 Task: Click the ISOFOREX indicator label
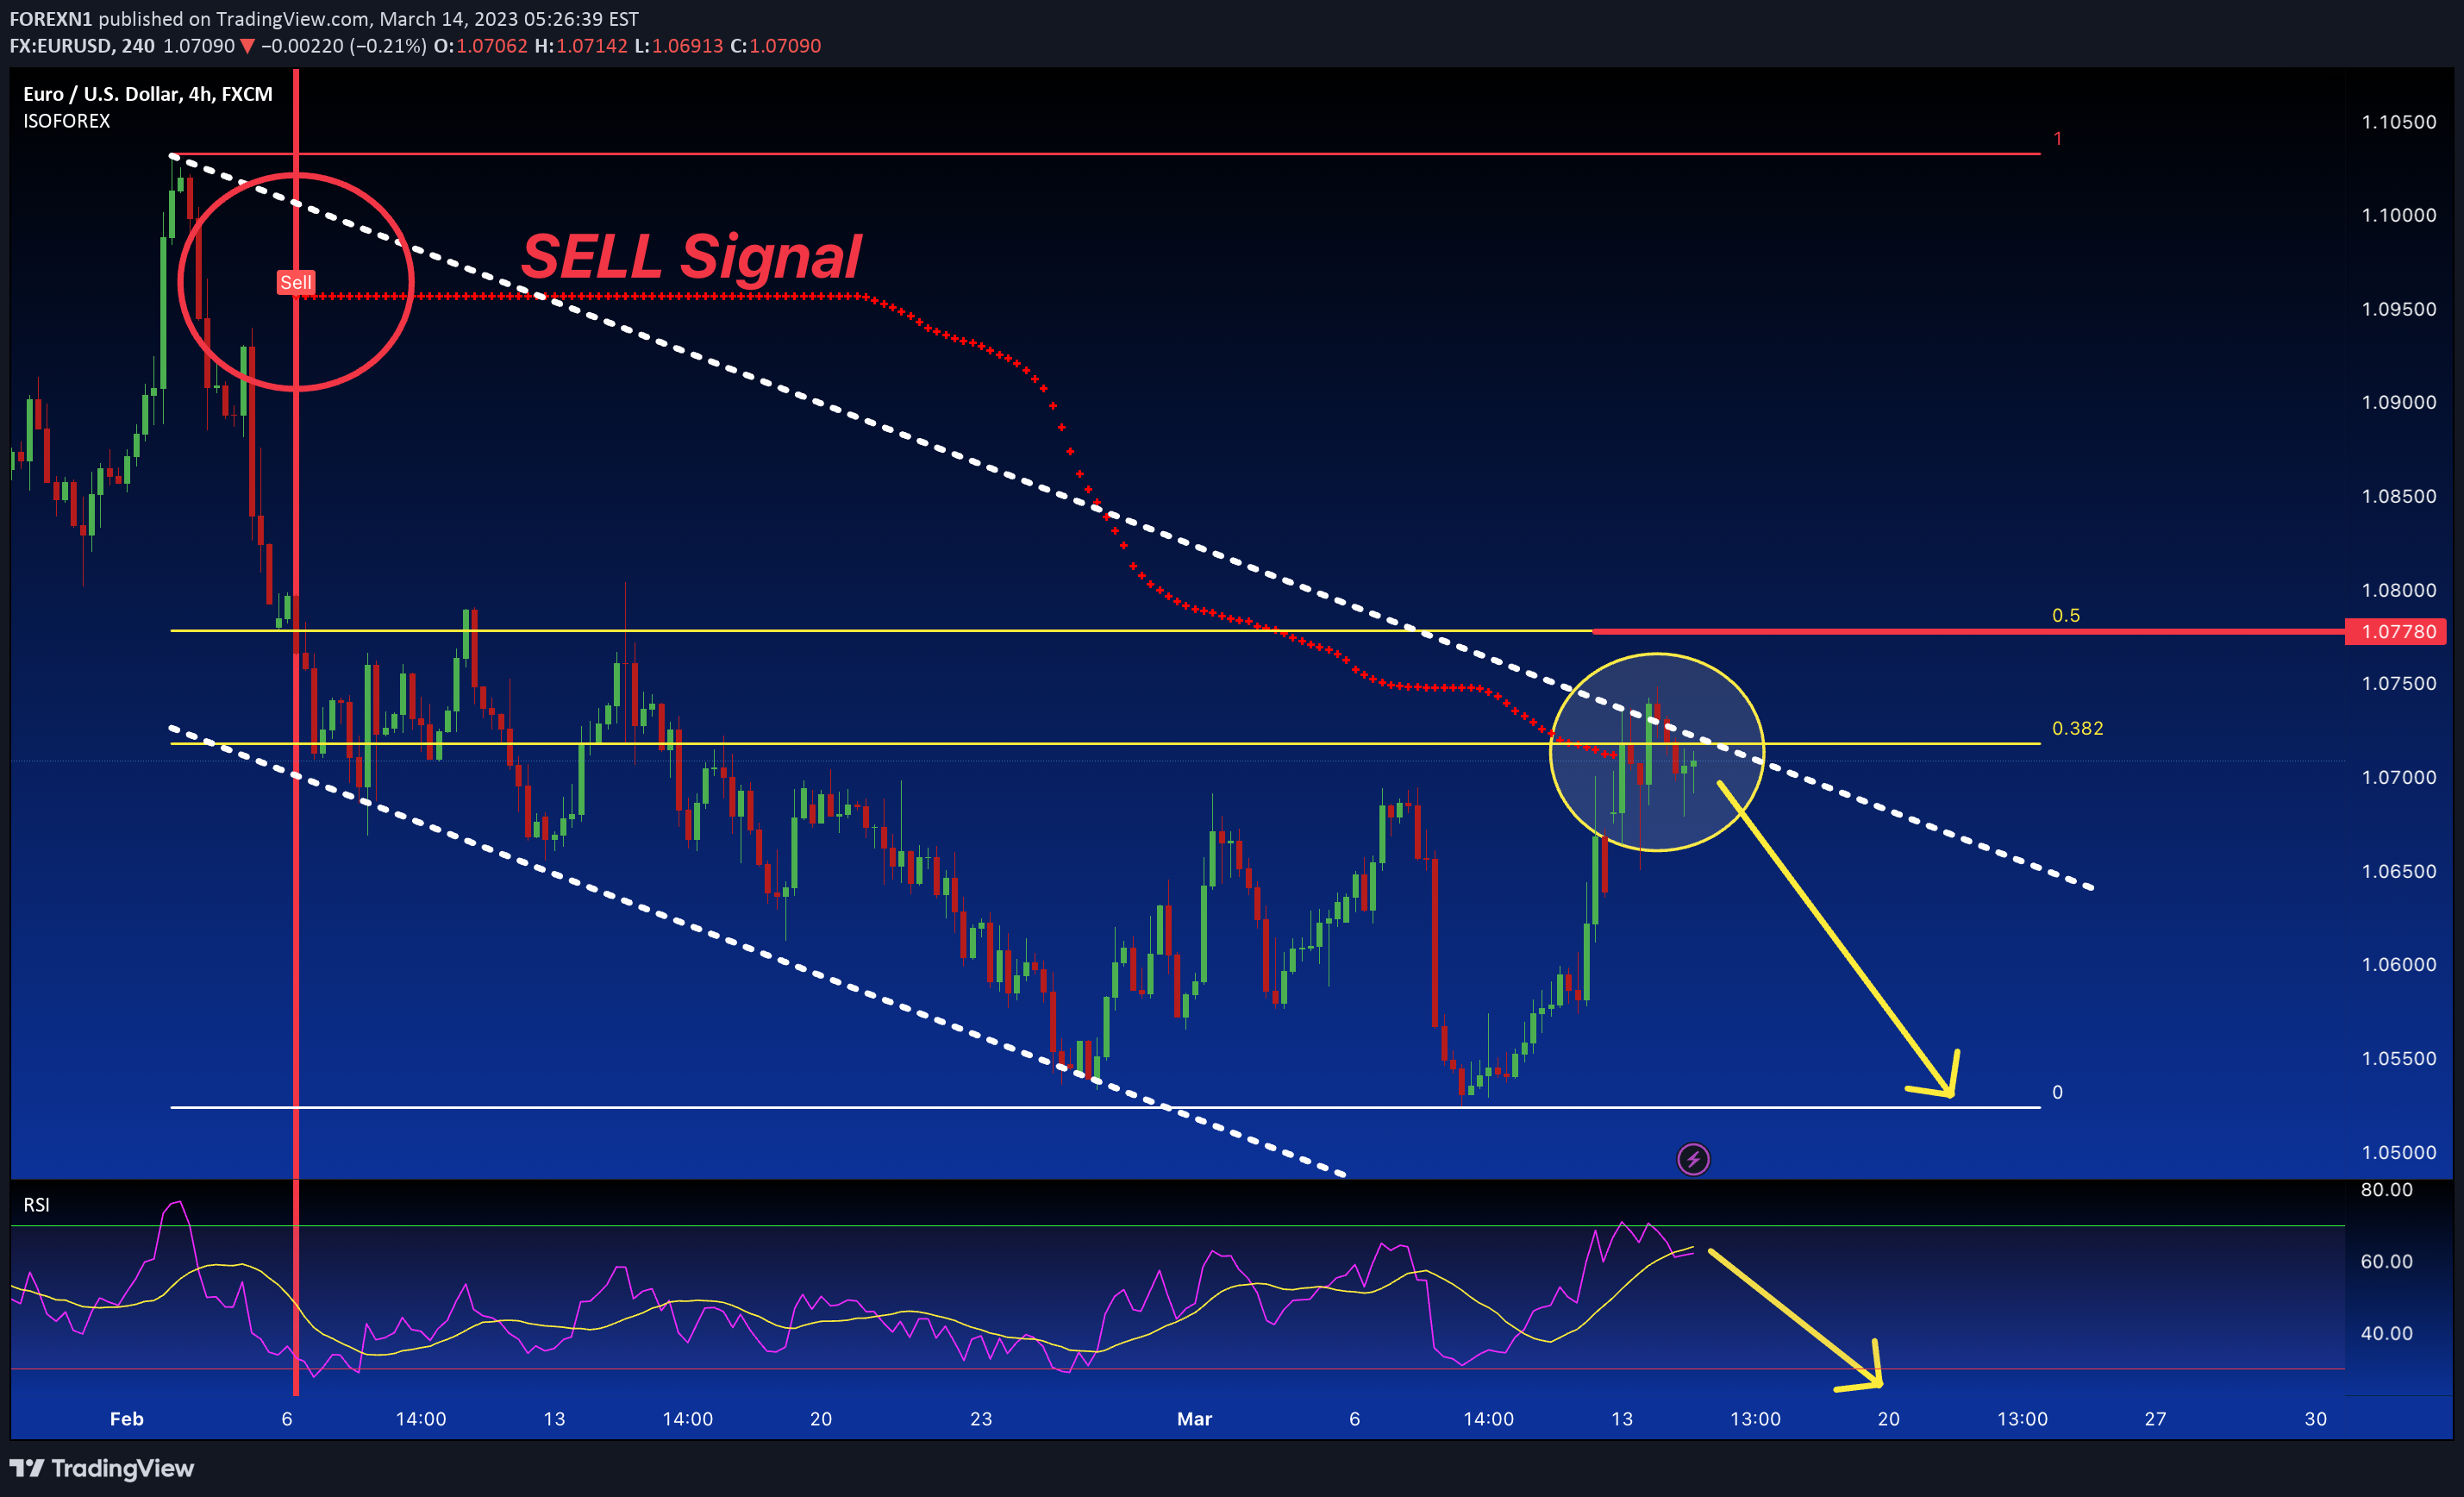[67, 121]
